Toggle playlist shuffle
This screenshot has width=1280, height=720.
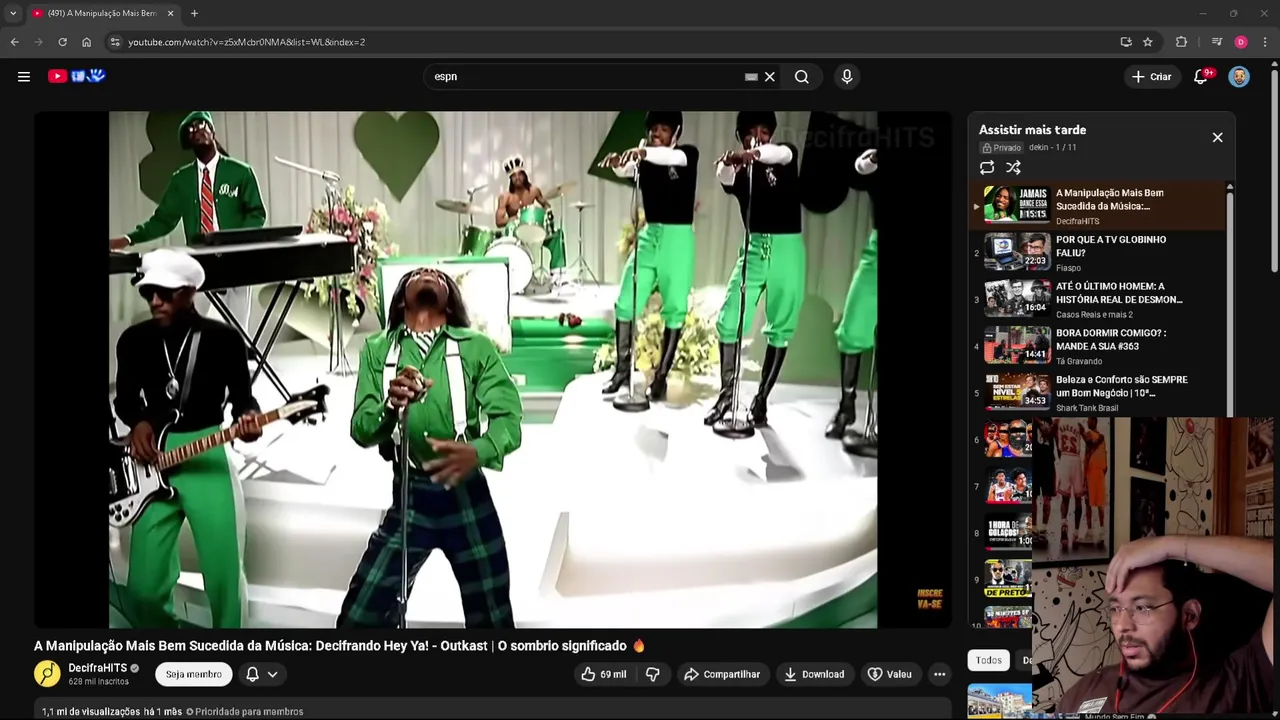(x=1013, y=168)
